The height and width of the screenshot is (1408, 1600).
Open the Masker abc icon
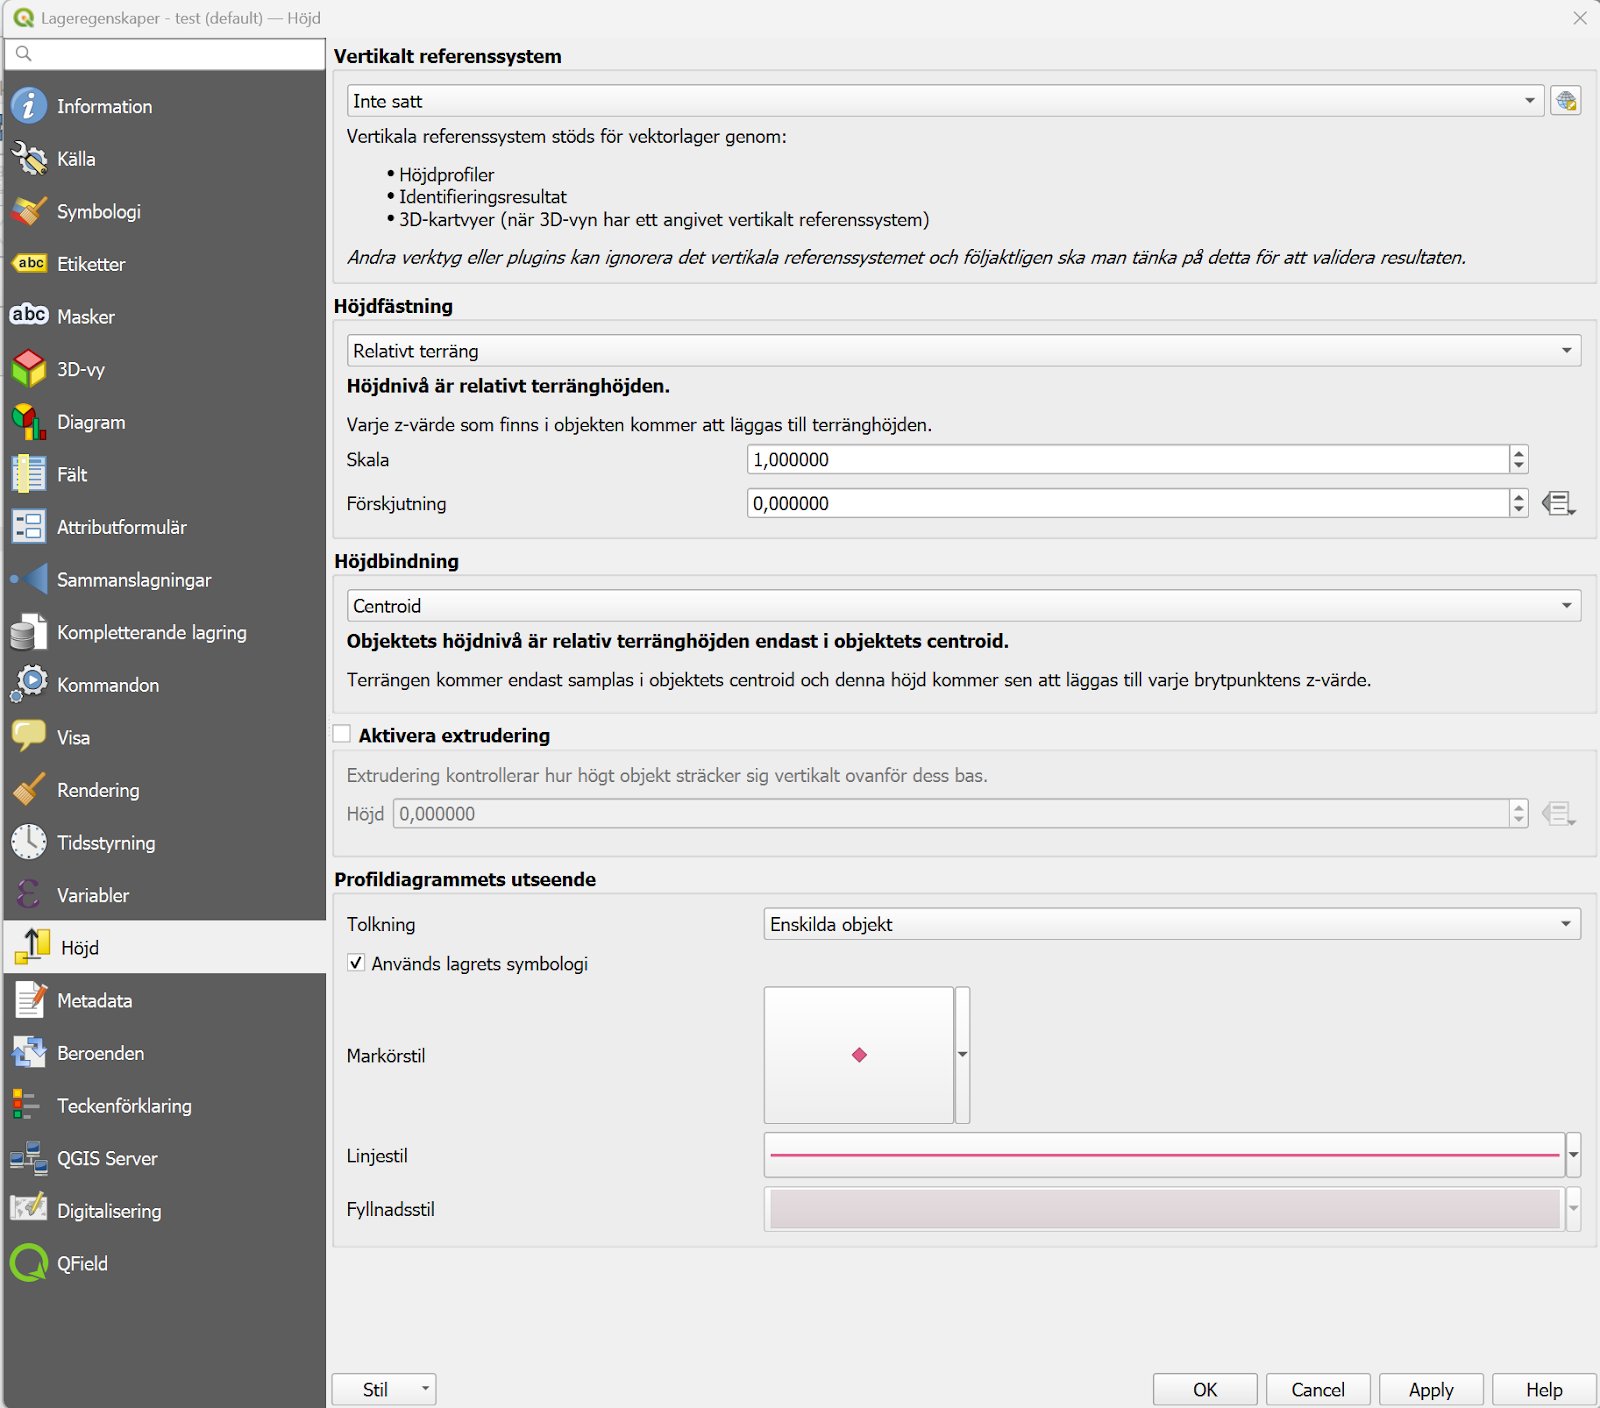click(29, 315)
